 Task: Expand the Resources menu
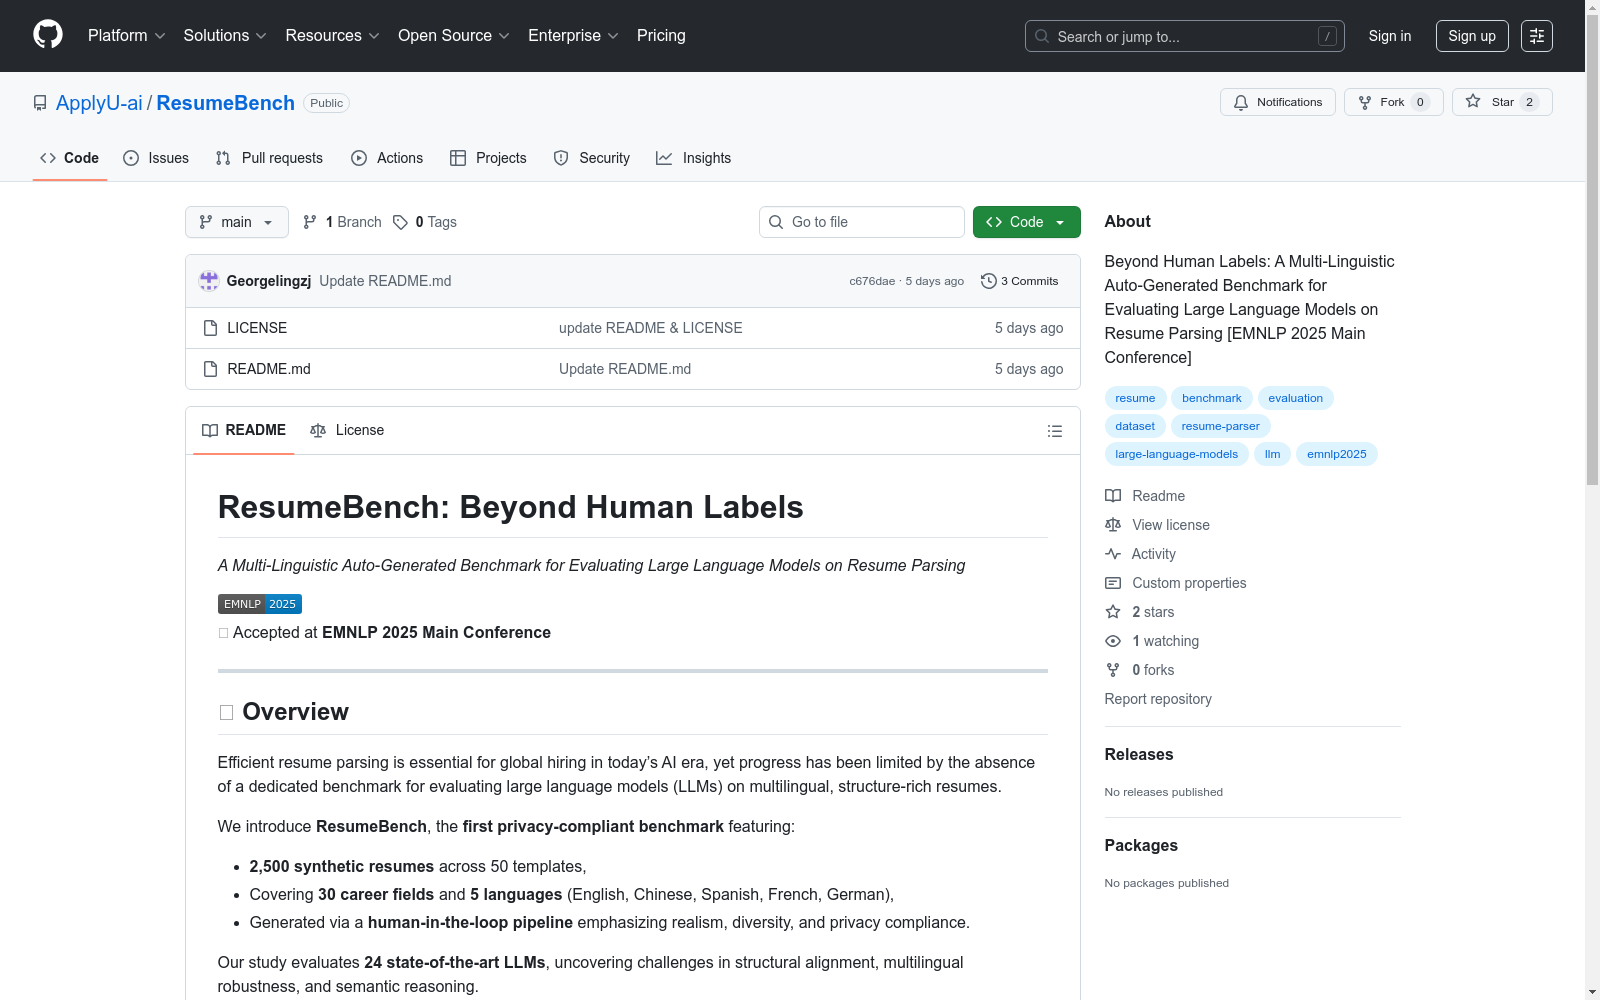(333, 36)
